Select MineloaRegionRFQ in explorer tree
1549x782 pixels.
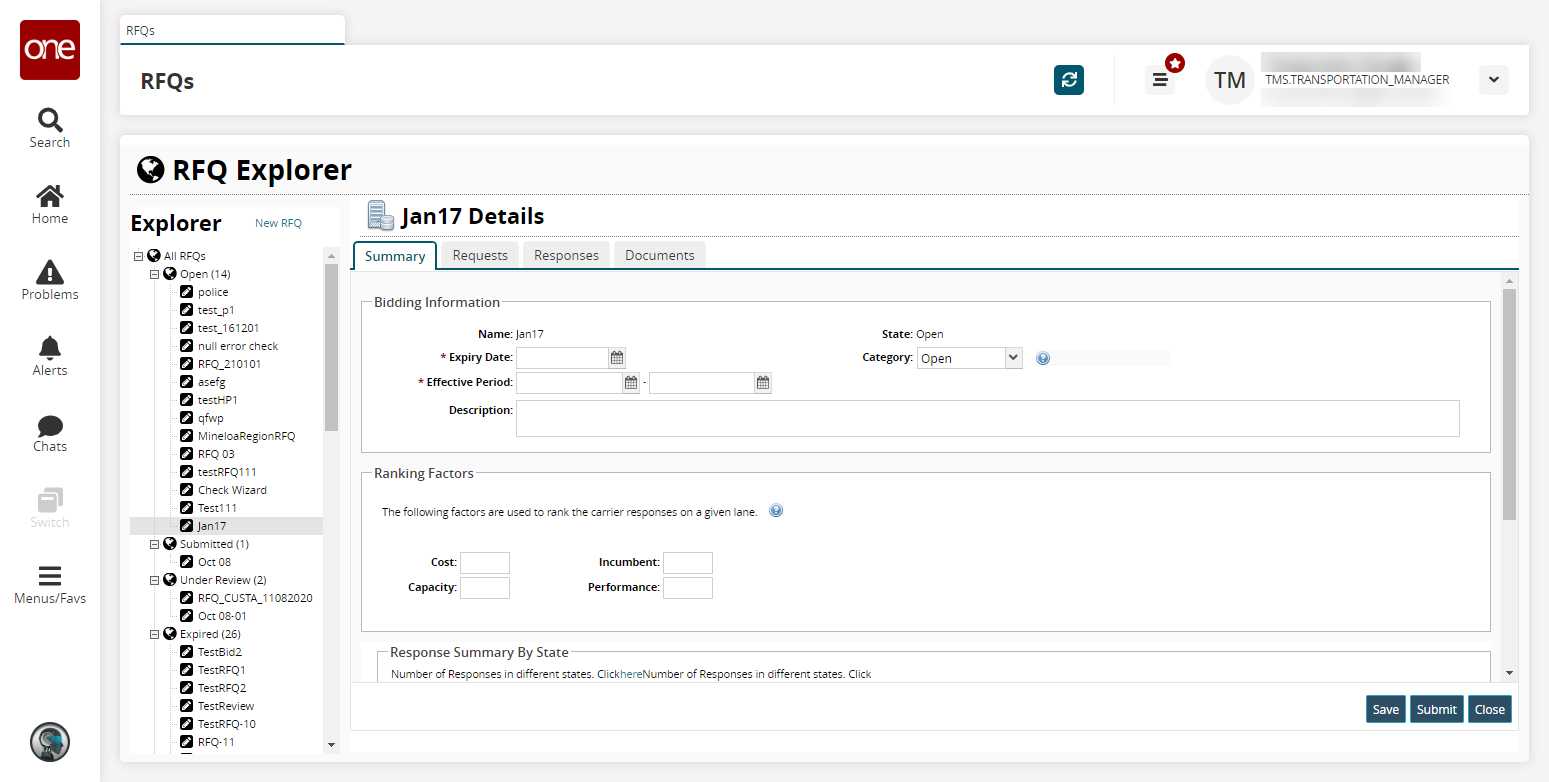(x=246, y=436)
